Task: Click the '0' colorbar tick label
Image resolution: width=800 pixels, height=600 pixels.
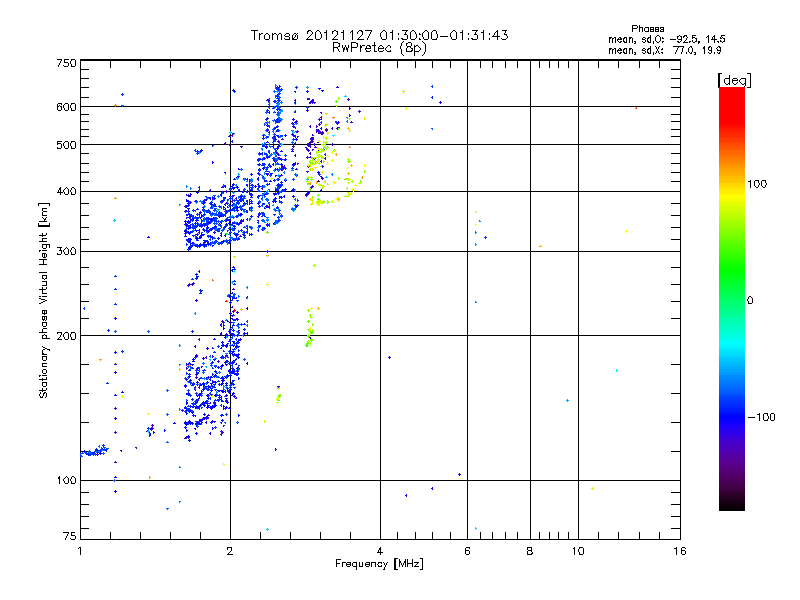Action: (x=750, y=301)
